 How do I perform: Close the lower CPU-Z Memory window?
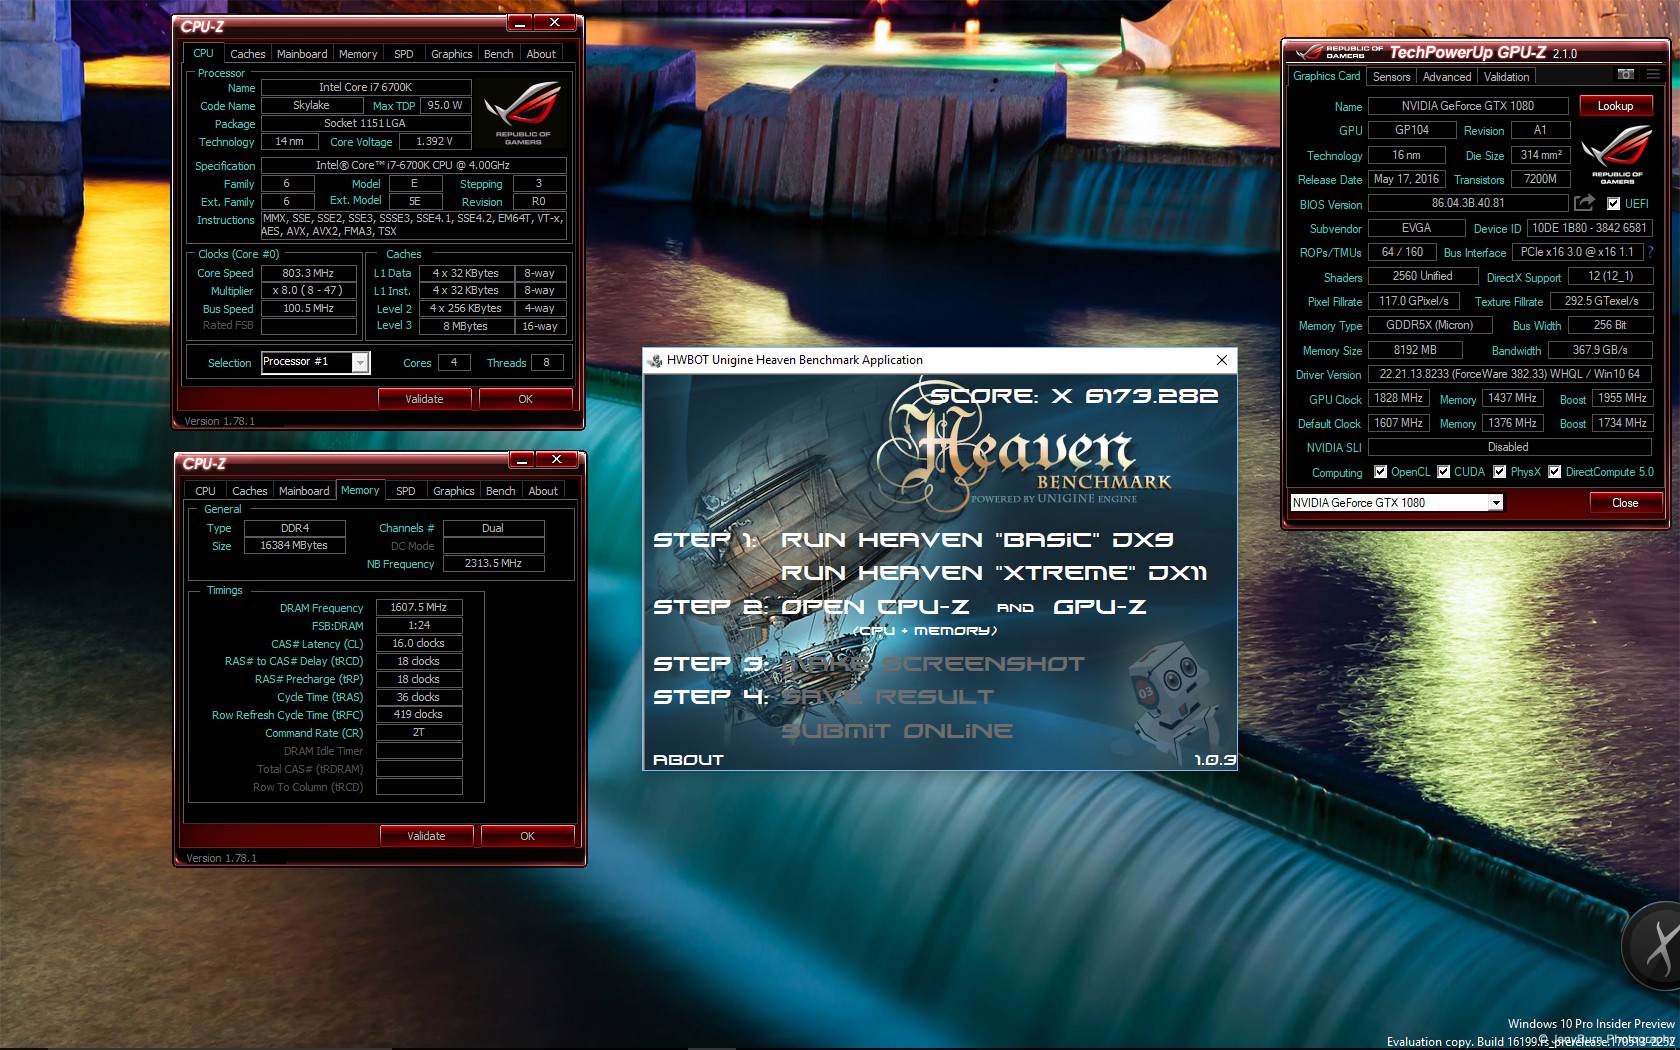tap(556, 459)
